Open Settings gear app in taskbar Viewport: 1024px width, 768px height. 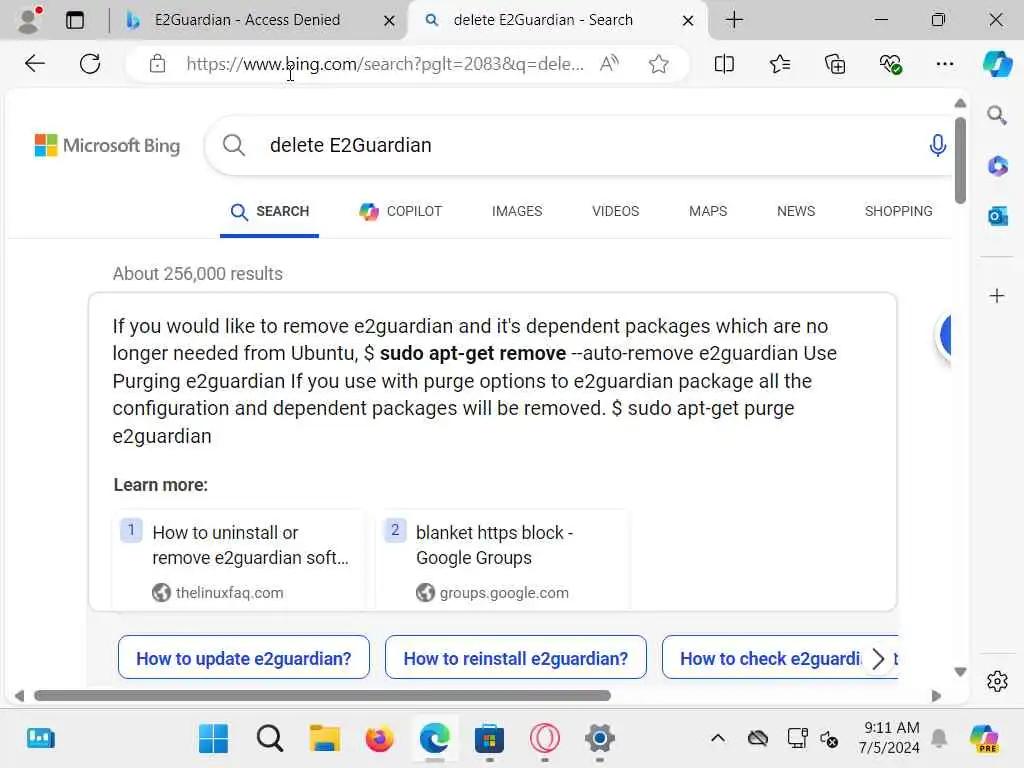point(600,739)
